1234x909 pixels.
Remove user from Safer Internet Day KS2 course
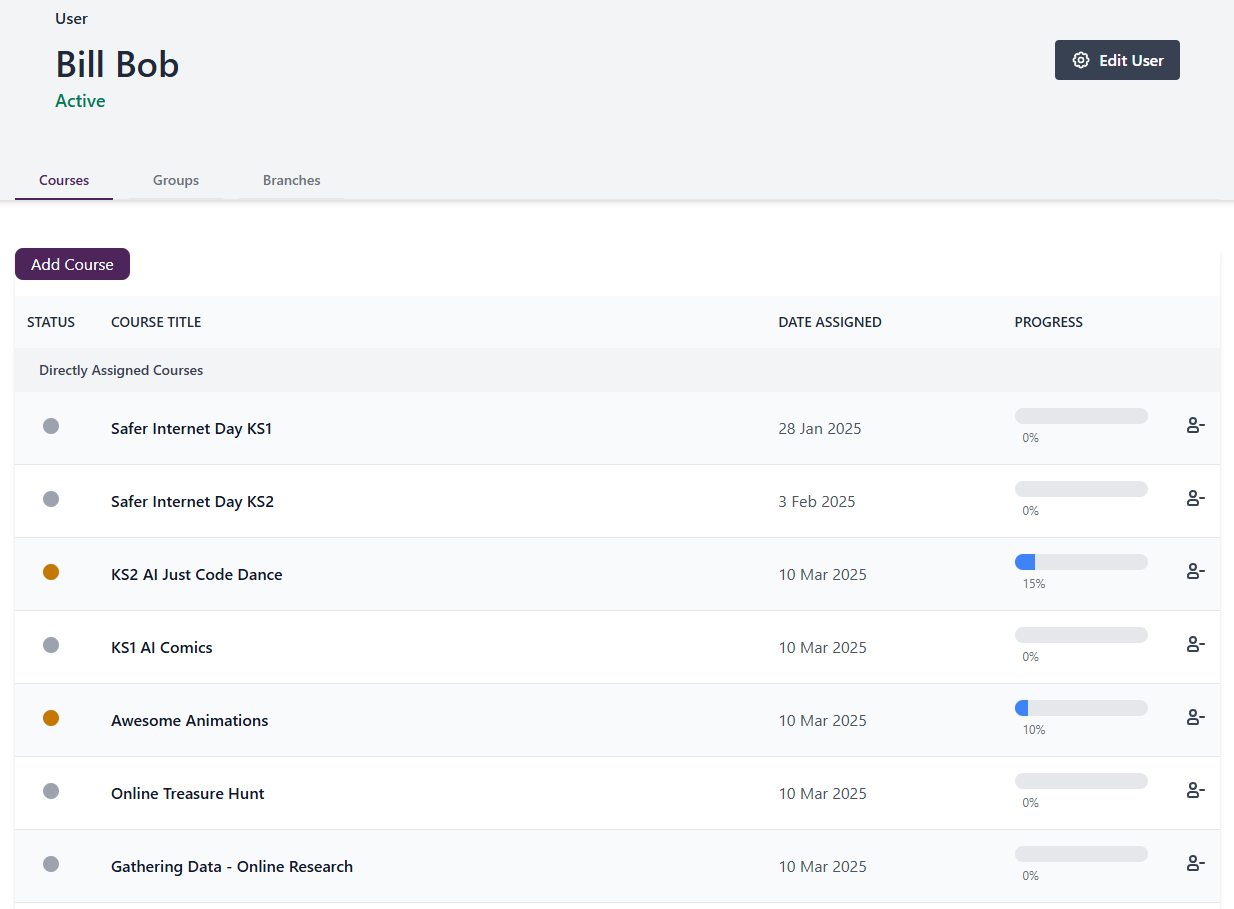(1195, 499)
